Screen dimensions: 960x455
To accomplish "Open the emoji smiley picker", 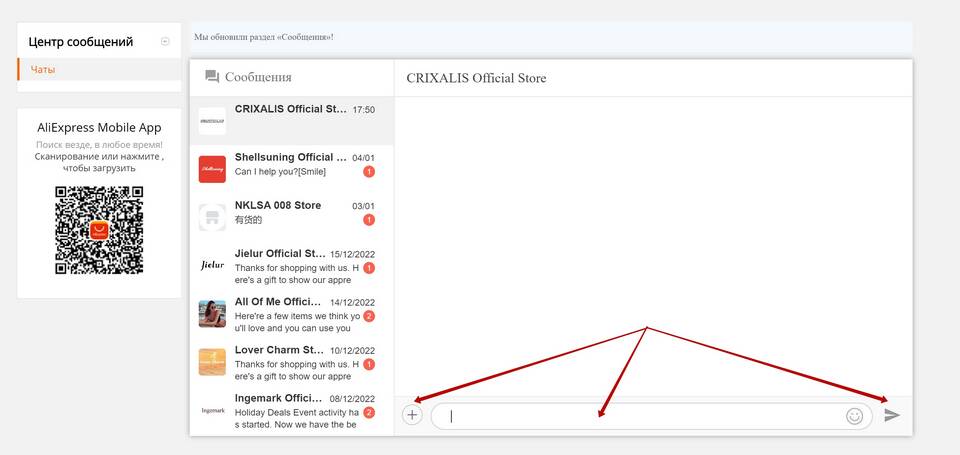I will (854, 416).
